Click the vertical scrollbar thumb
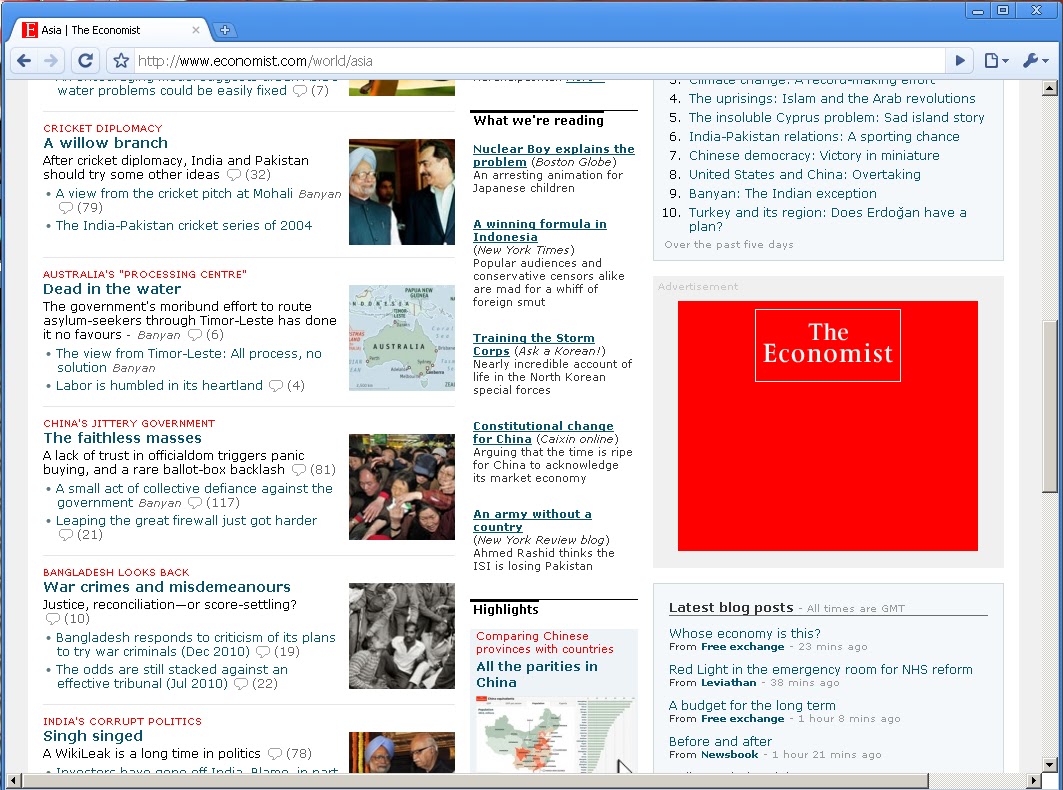Image resolution: width=1063 pixels, height=790 pixels. tap(1049, 406)
